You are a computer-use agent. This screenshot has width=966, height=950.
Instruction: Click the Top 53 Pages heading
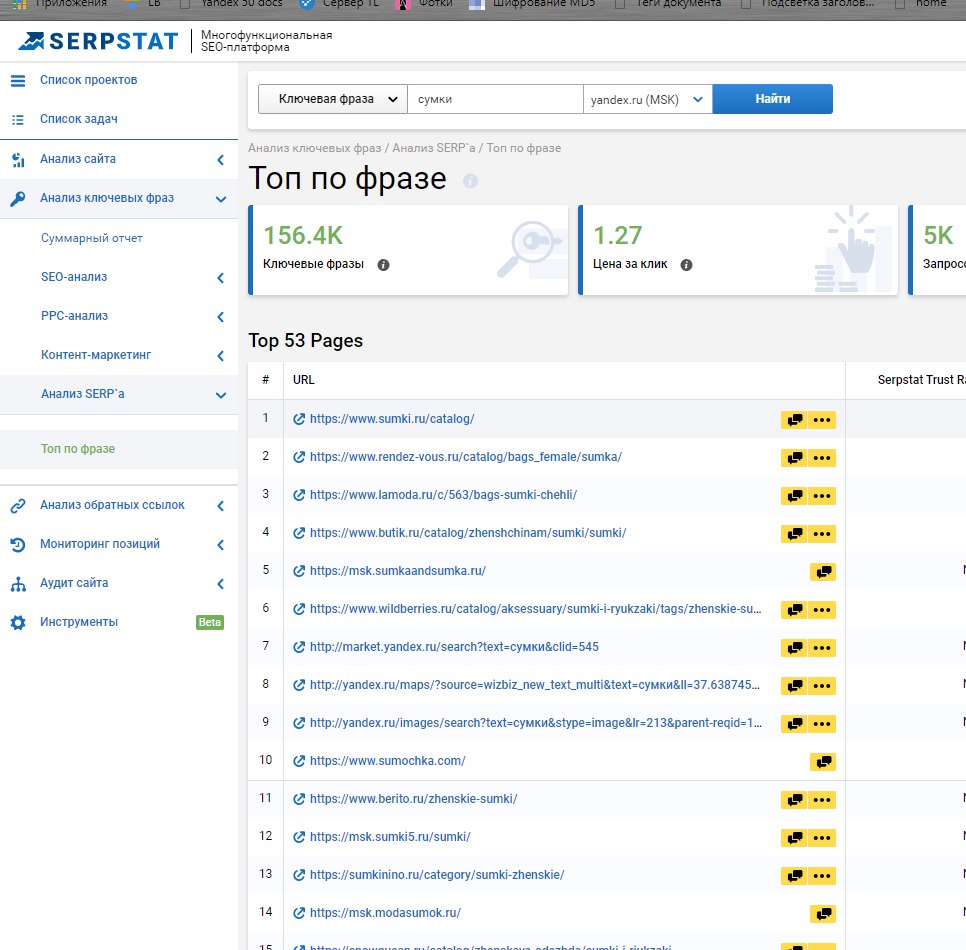point(306,341)
